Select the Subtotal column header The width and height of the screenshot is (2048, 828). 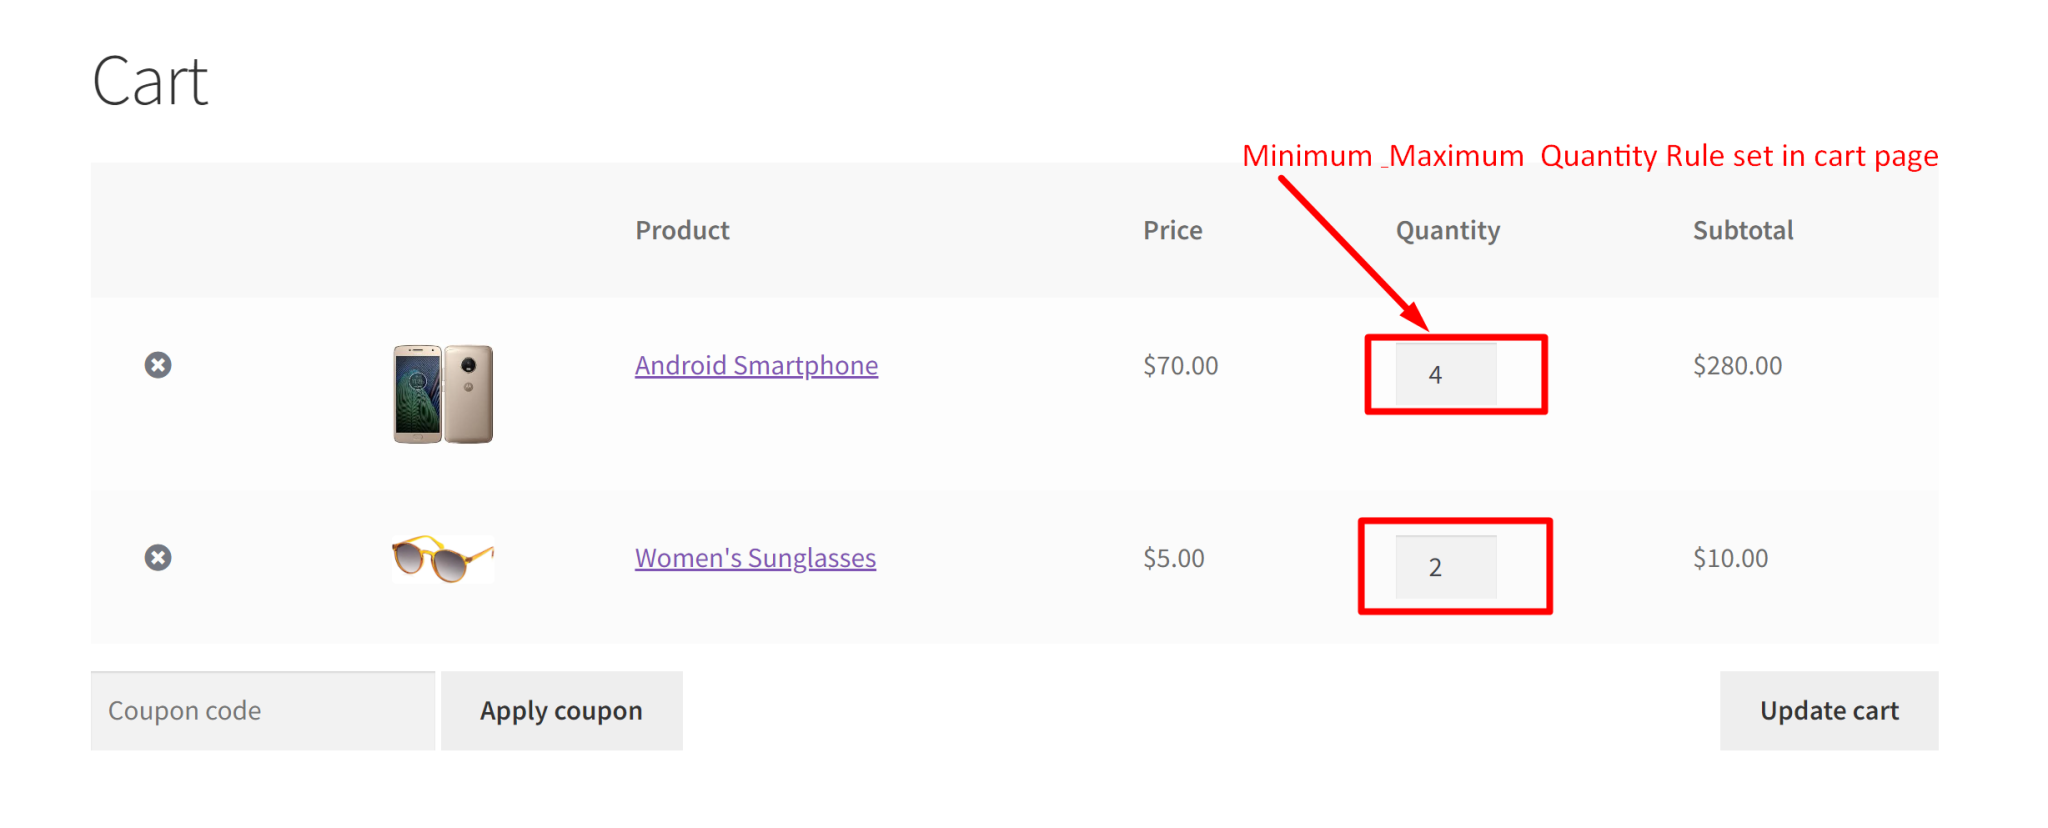tap(1743, 230)
